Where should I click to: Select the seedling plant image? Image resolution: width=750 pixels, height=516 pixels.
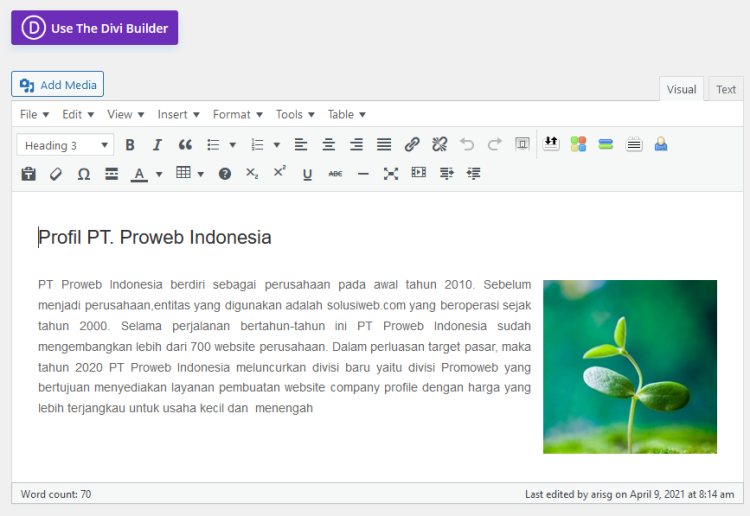pyautogui.click(x=630, y=367)
